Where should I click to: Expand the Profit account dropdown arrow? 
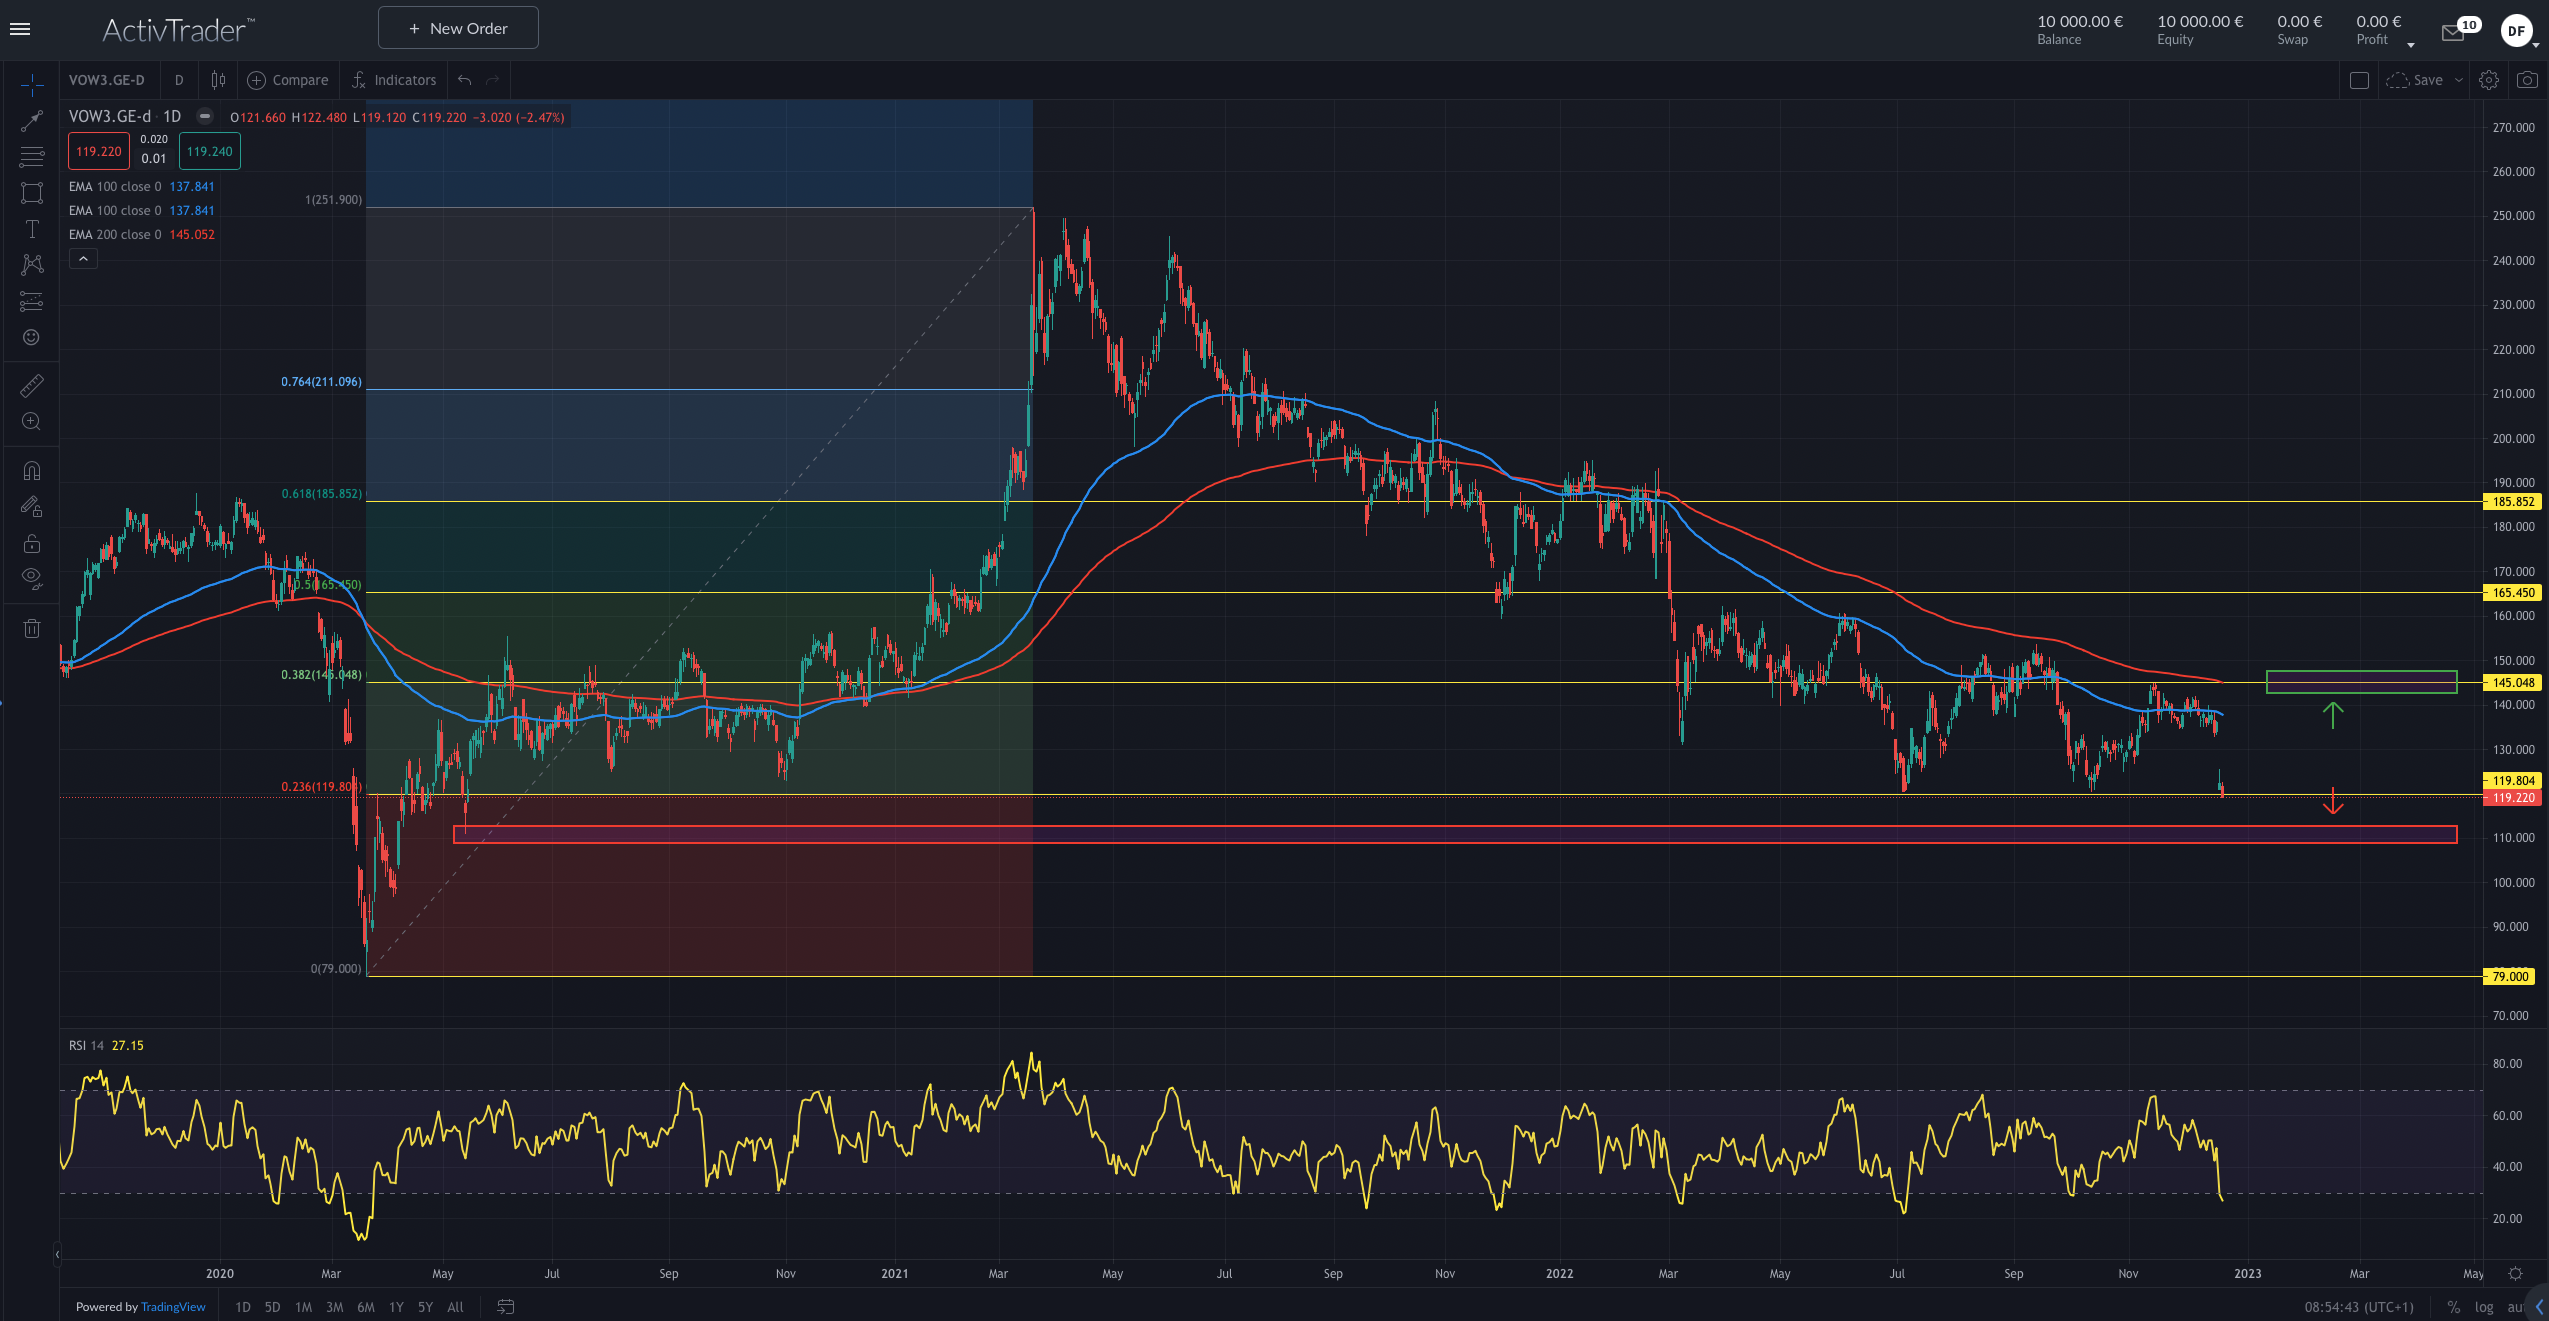tap(2410, 44)
